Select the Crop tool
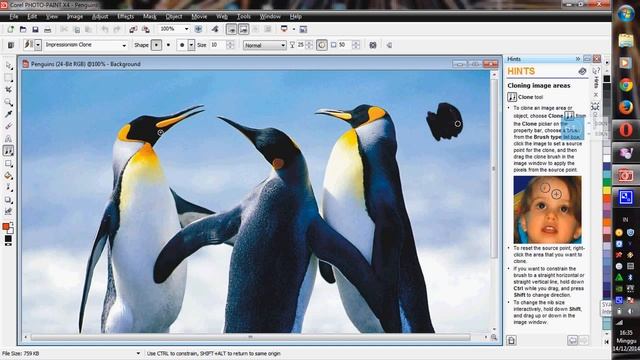 pyautogui.click(x=9, y=90)
